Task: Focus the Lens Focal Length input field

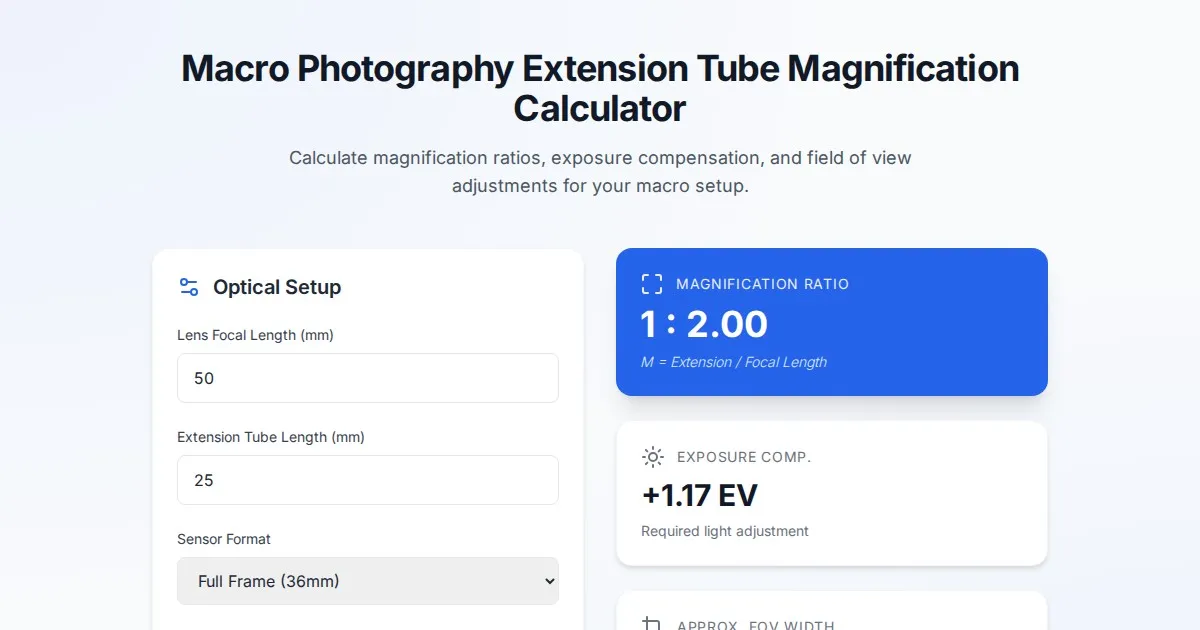Action: [367, 378]
